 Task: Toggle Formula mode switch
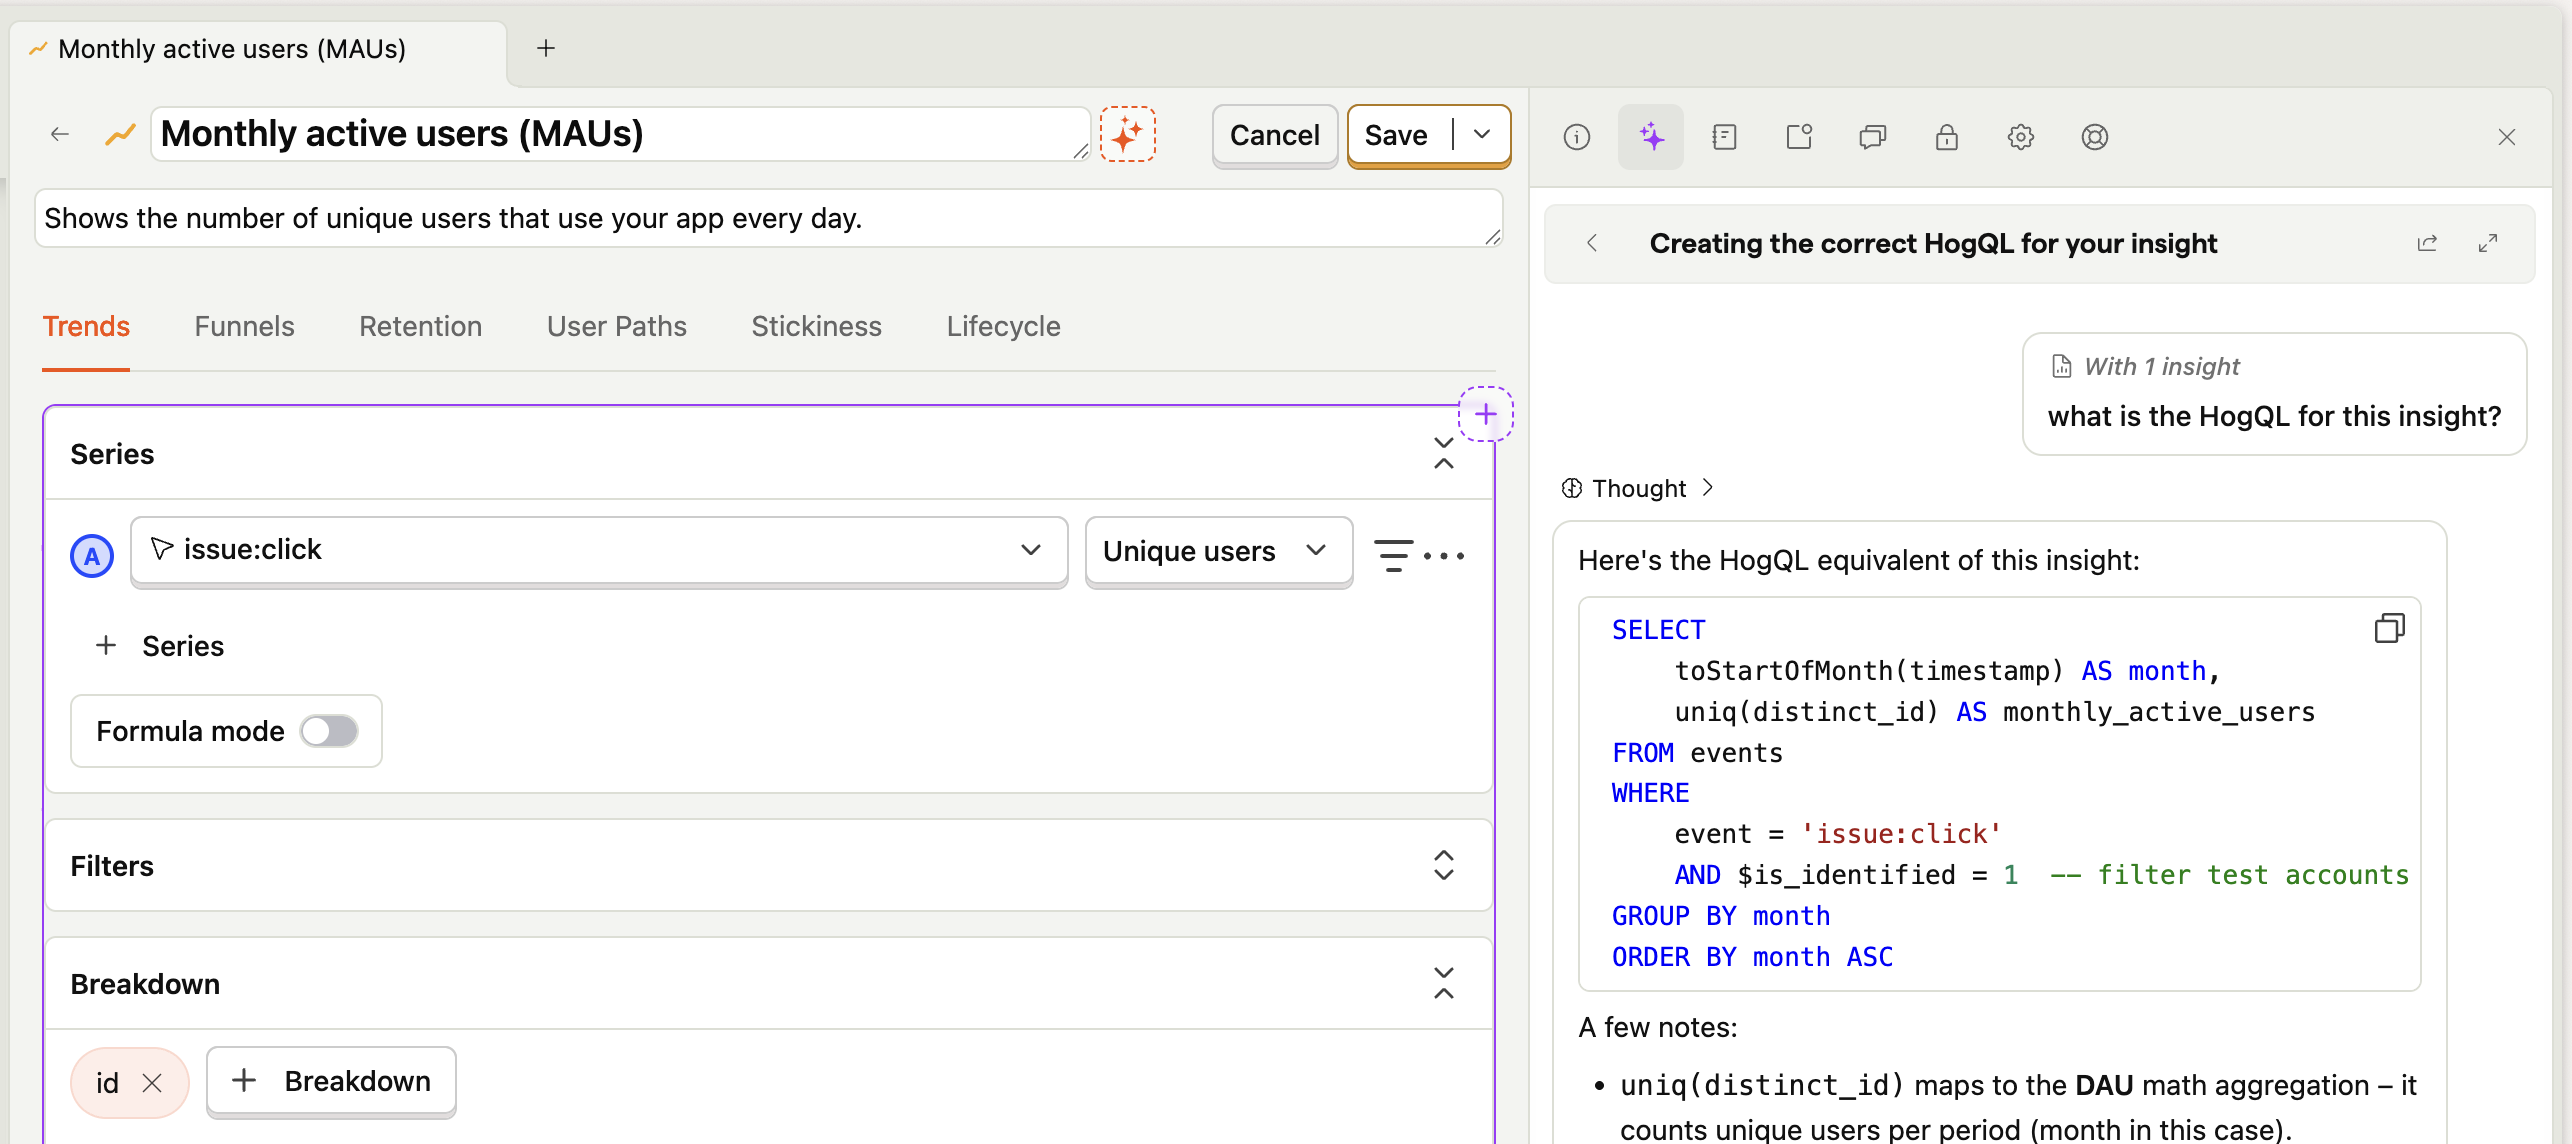point(329,731)
